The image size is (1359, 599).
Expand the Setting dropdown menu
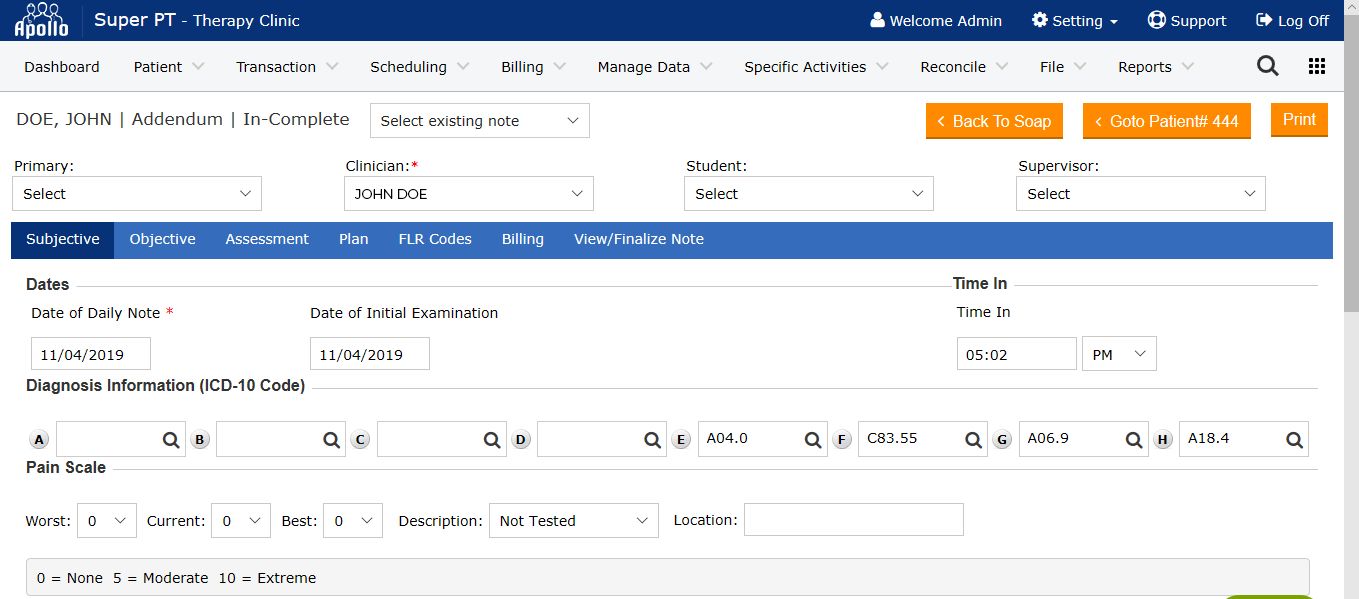tap(1075, 20)
